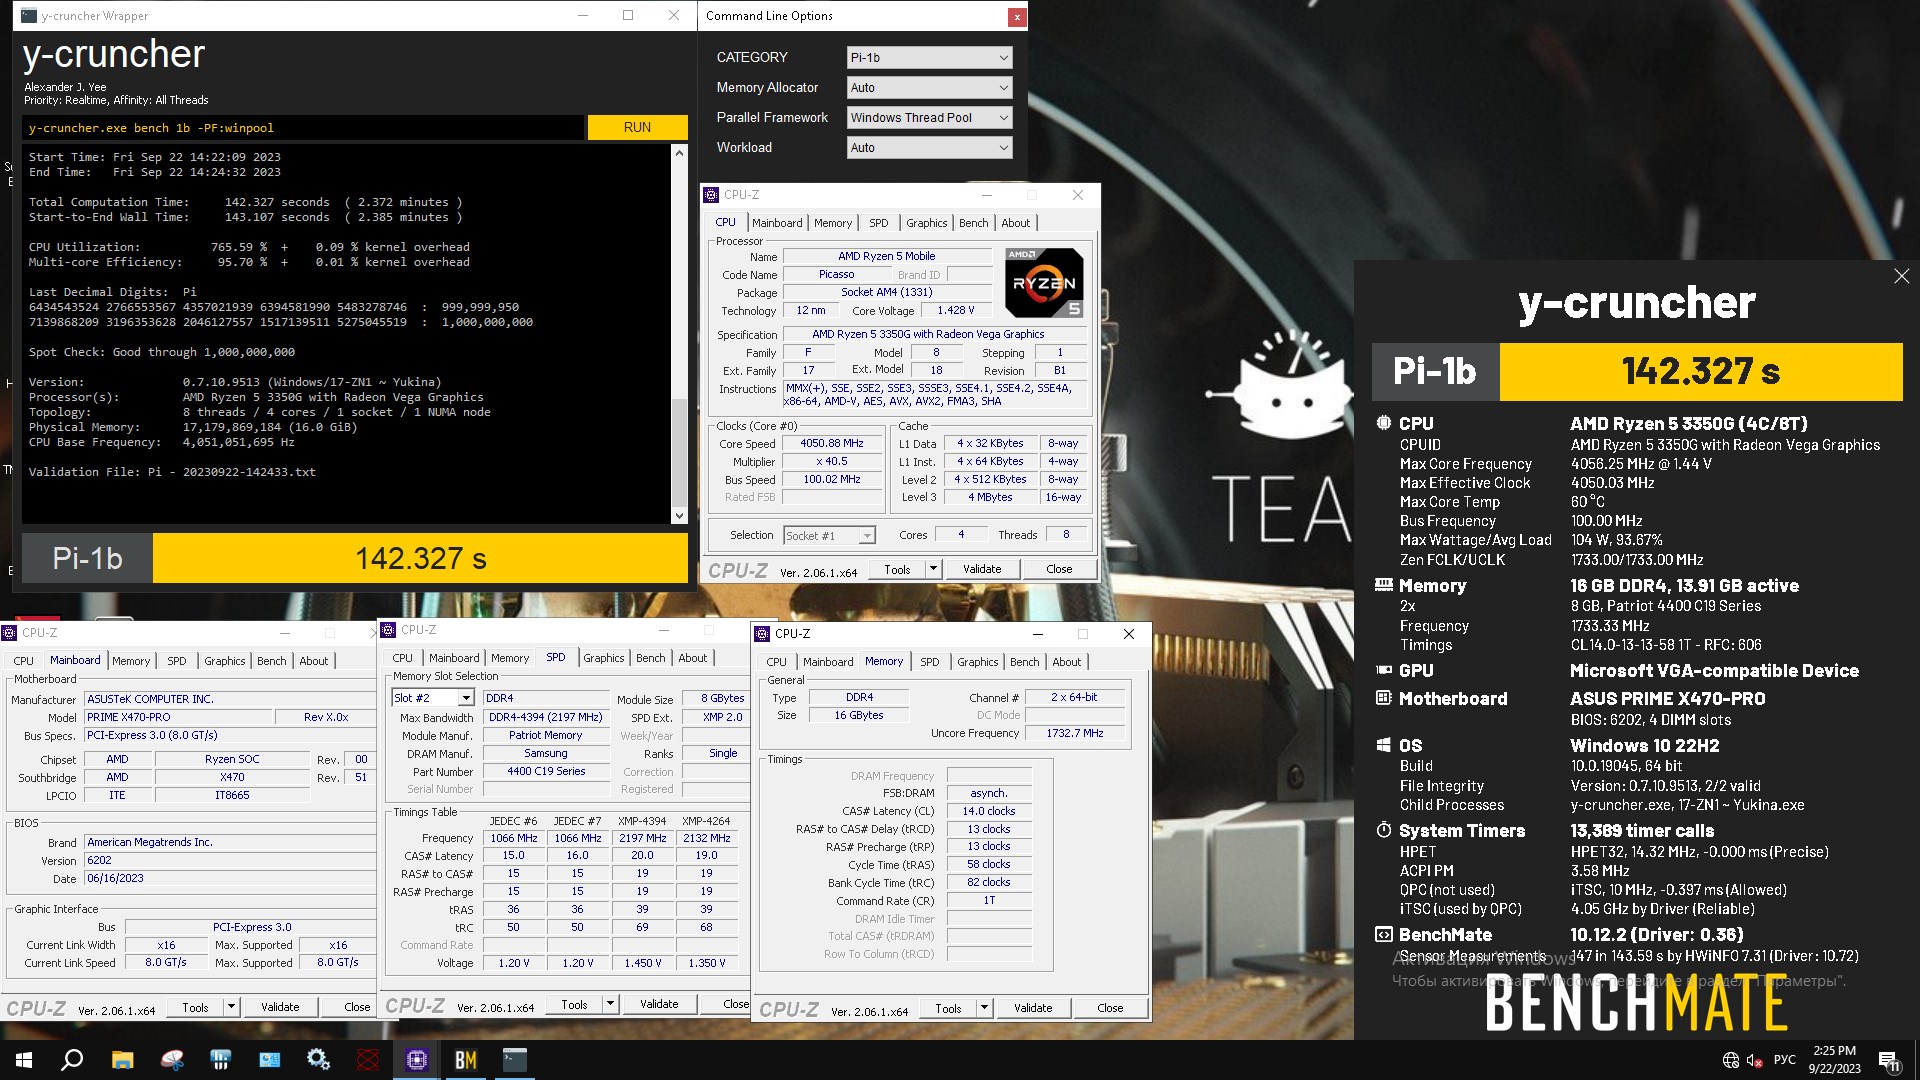Launch File Explorer from taskbar
Image resolution: width=1920 pixels, height=1080 pixels.
[x=122, y=1060]
